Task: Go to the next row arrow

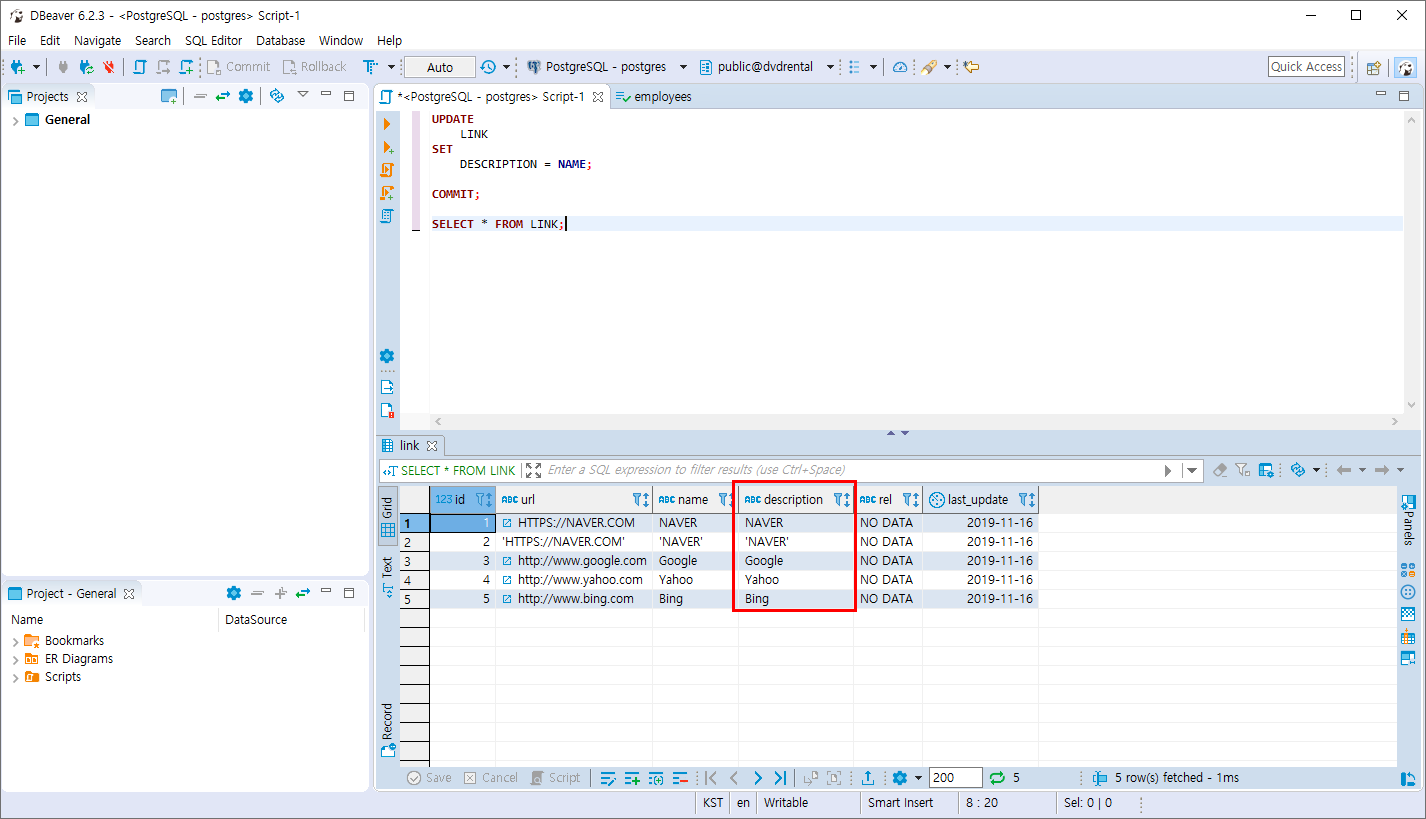Action: 758,778
